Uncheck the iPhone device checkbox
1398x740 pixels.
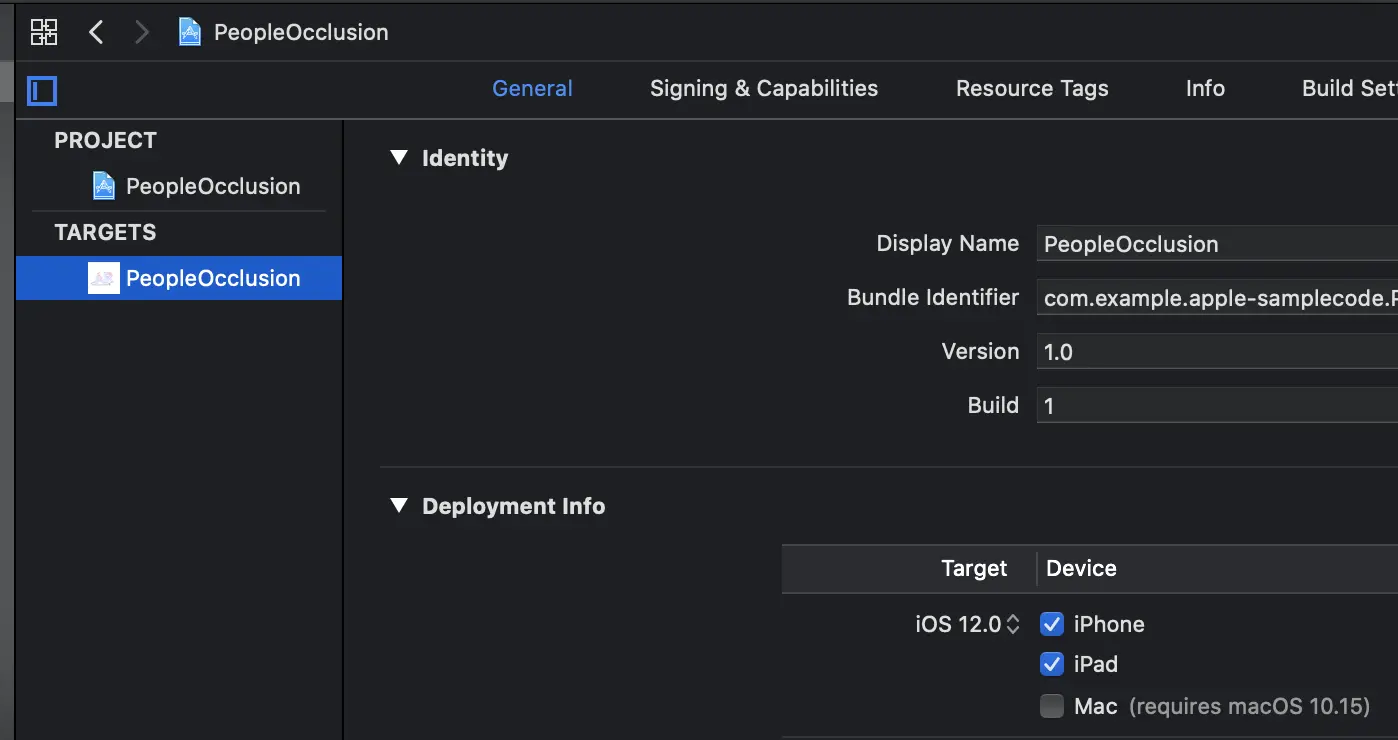coord(1052,624)
